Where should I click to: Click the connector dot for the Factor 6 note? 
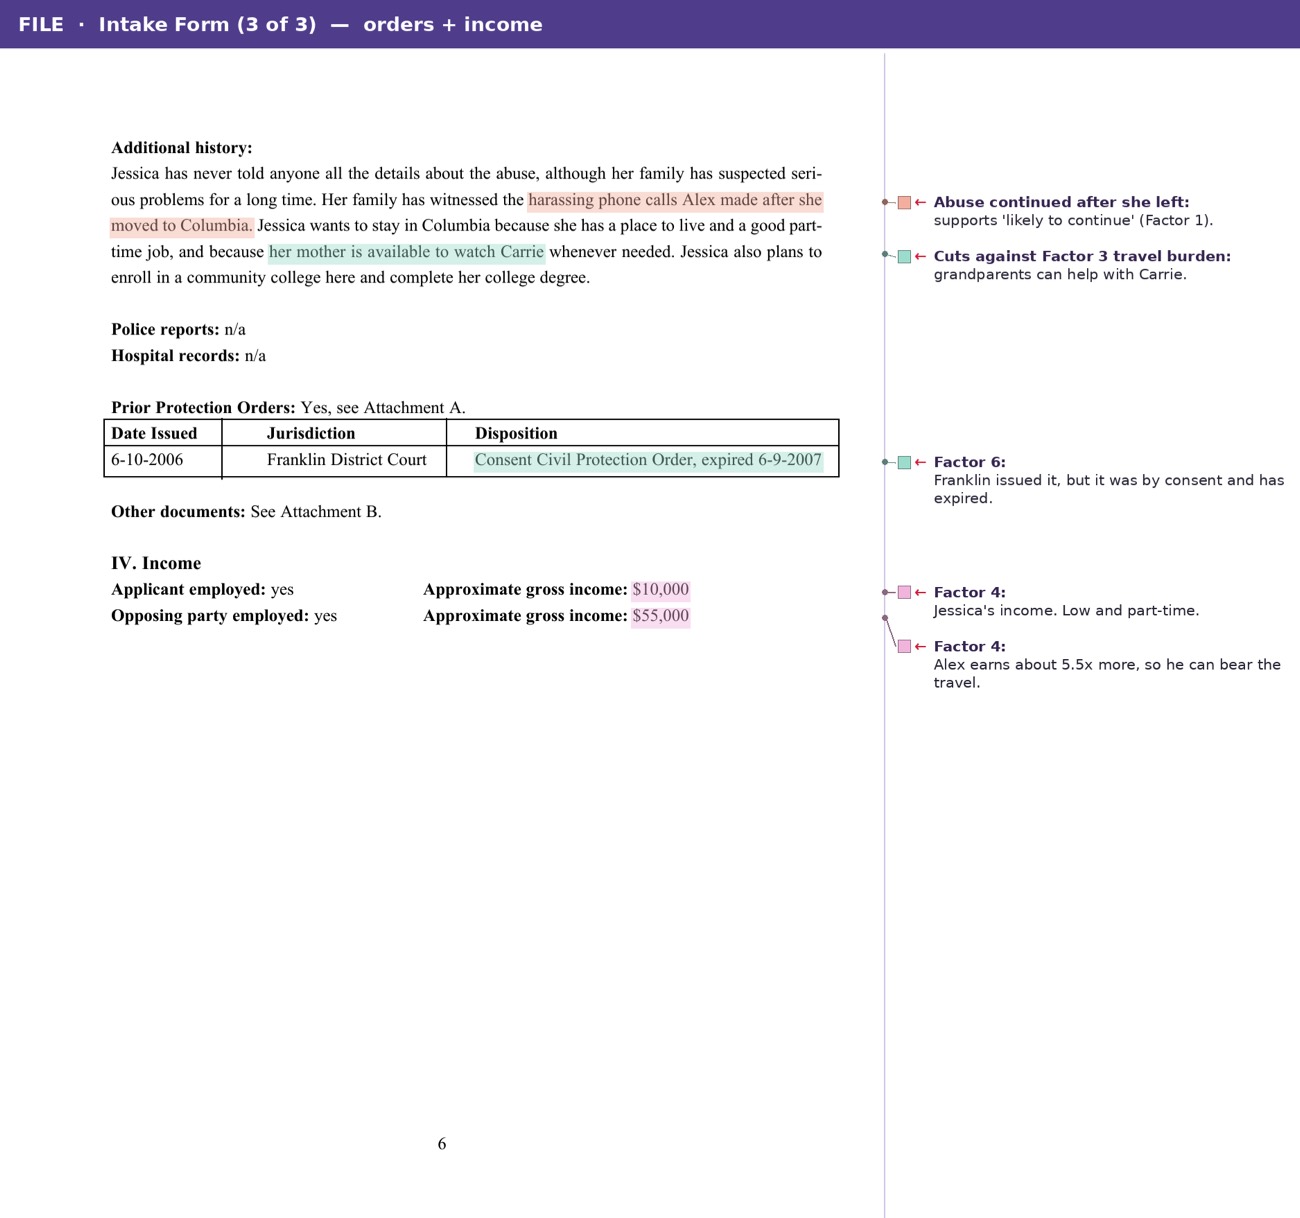[885, 462]
